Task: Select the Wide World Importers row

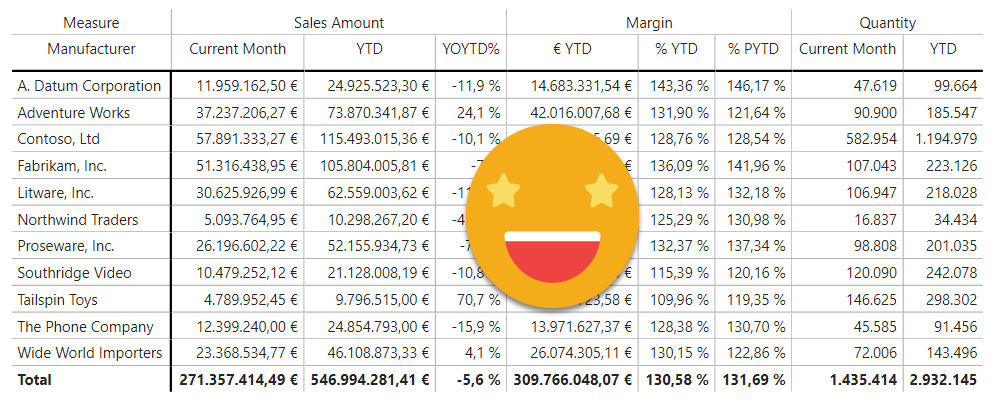Action: pyautogui.click(x=90, y=353)
